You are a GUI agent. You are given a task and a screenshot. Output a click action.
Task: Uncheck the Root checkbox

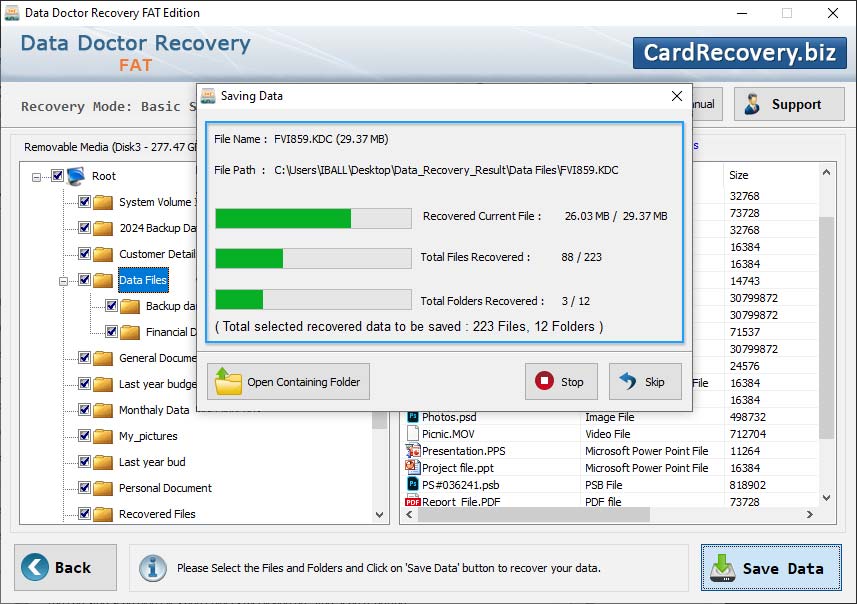[x=57, y=175]
